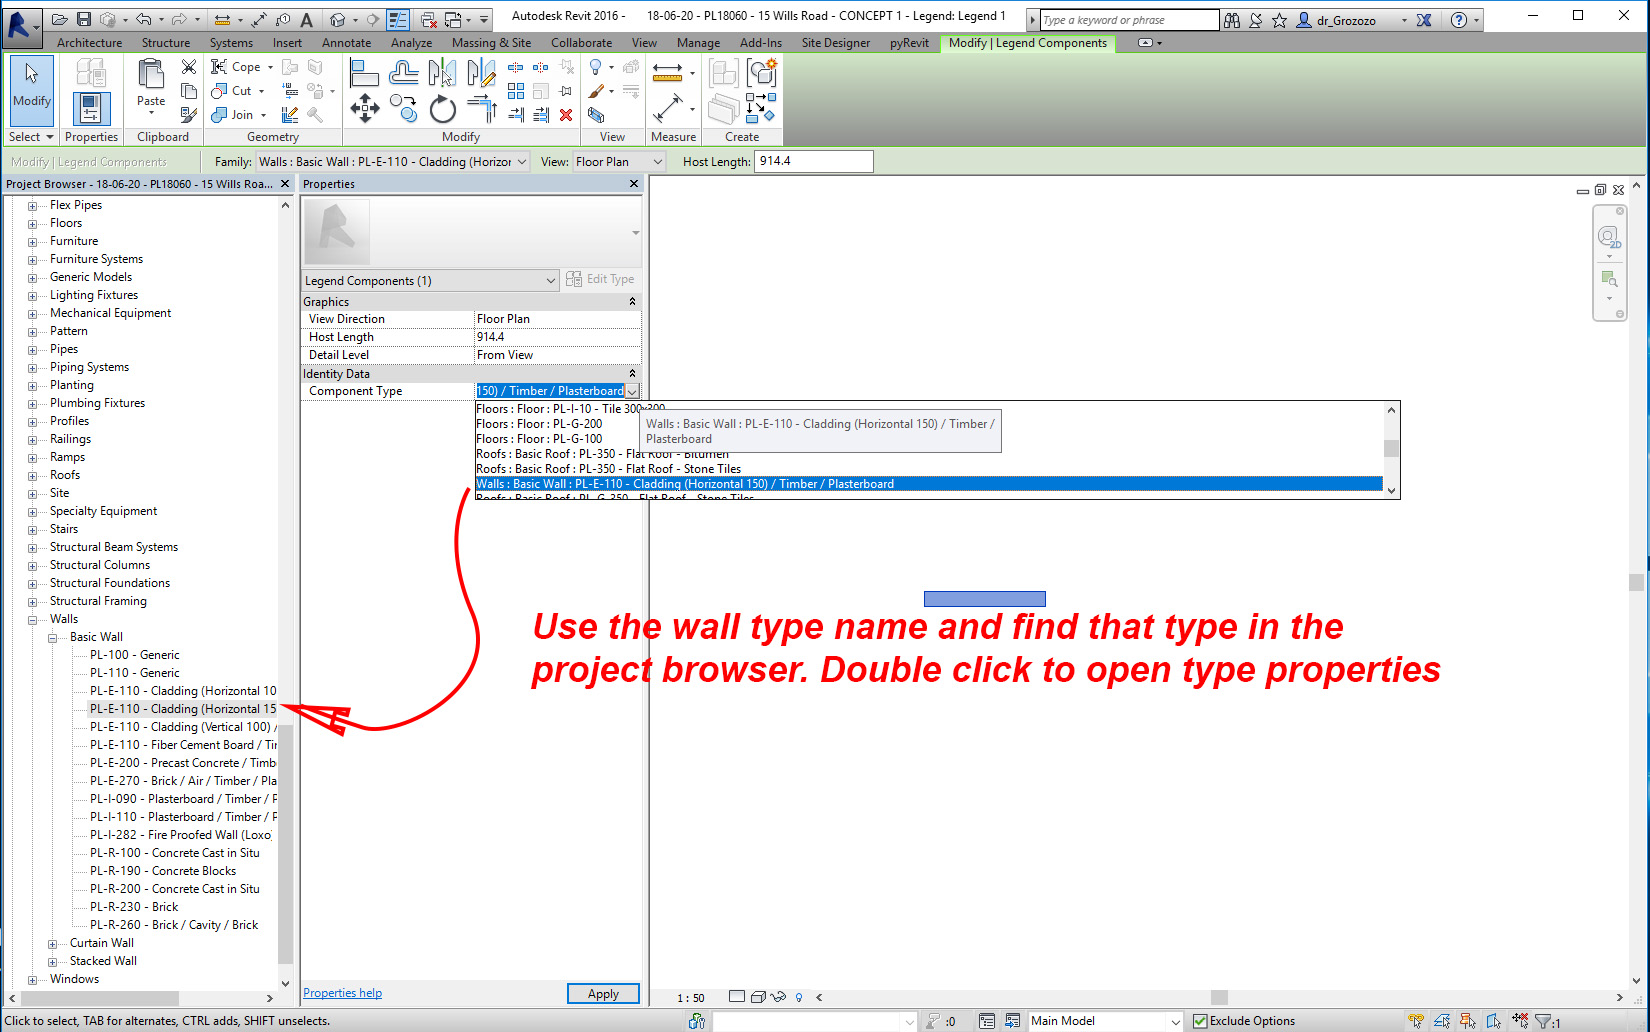Switch to the Architecture ribbon tab
Screen dimensions: 1650x1032
coord(89,43)
